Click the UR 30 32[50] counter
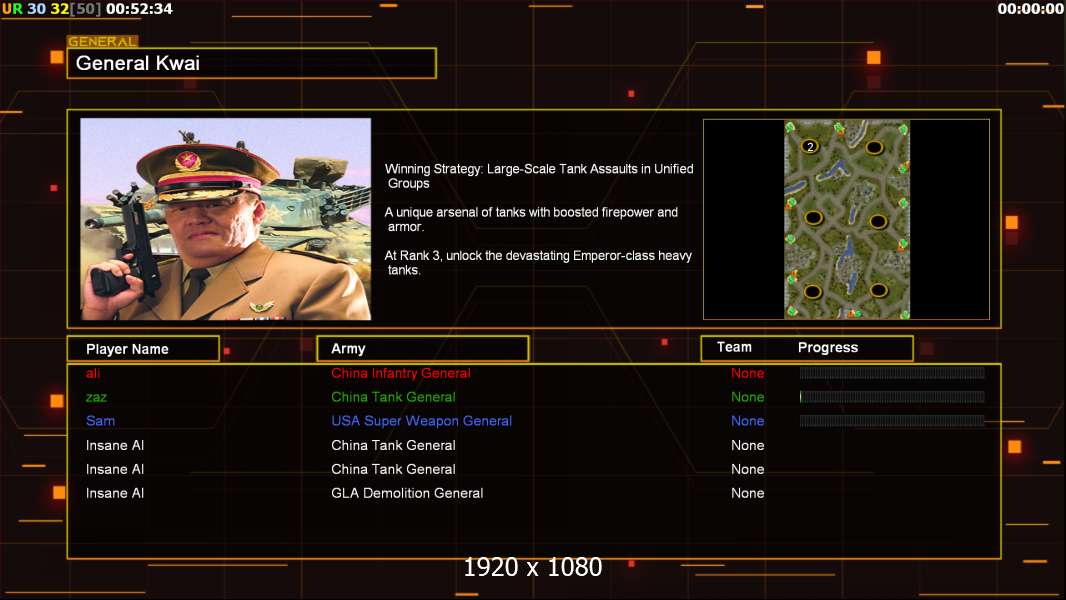The image size is (1066, 600). (x=52, y=9)
